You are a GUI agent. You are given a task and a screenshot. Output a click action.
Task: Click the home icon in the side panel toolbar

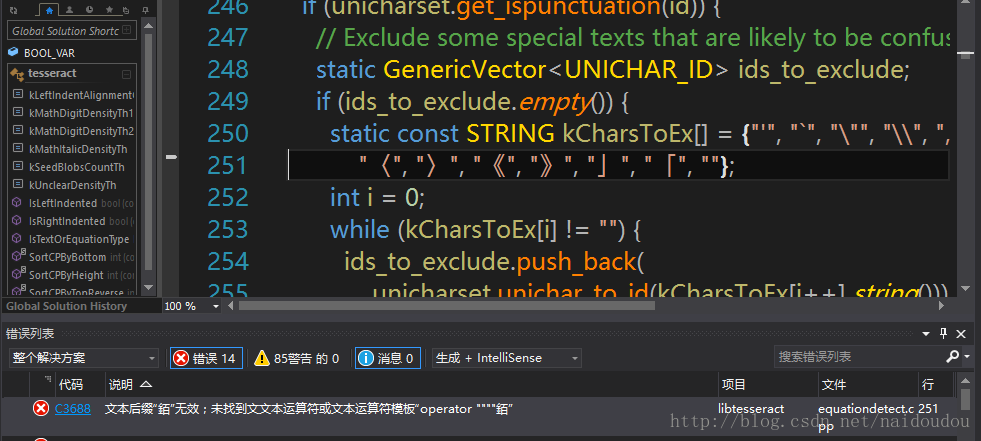50,10
